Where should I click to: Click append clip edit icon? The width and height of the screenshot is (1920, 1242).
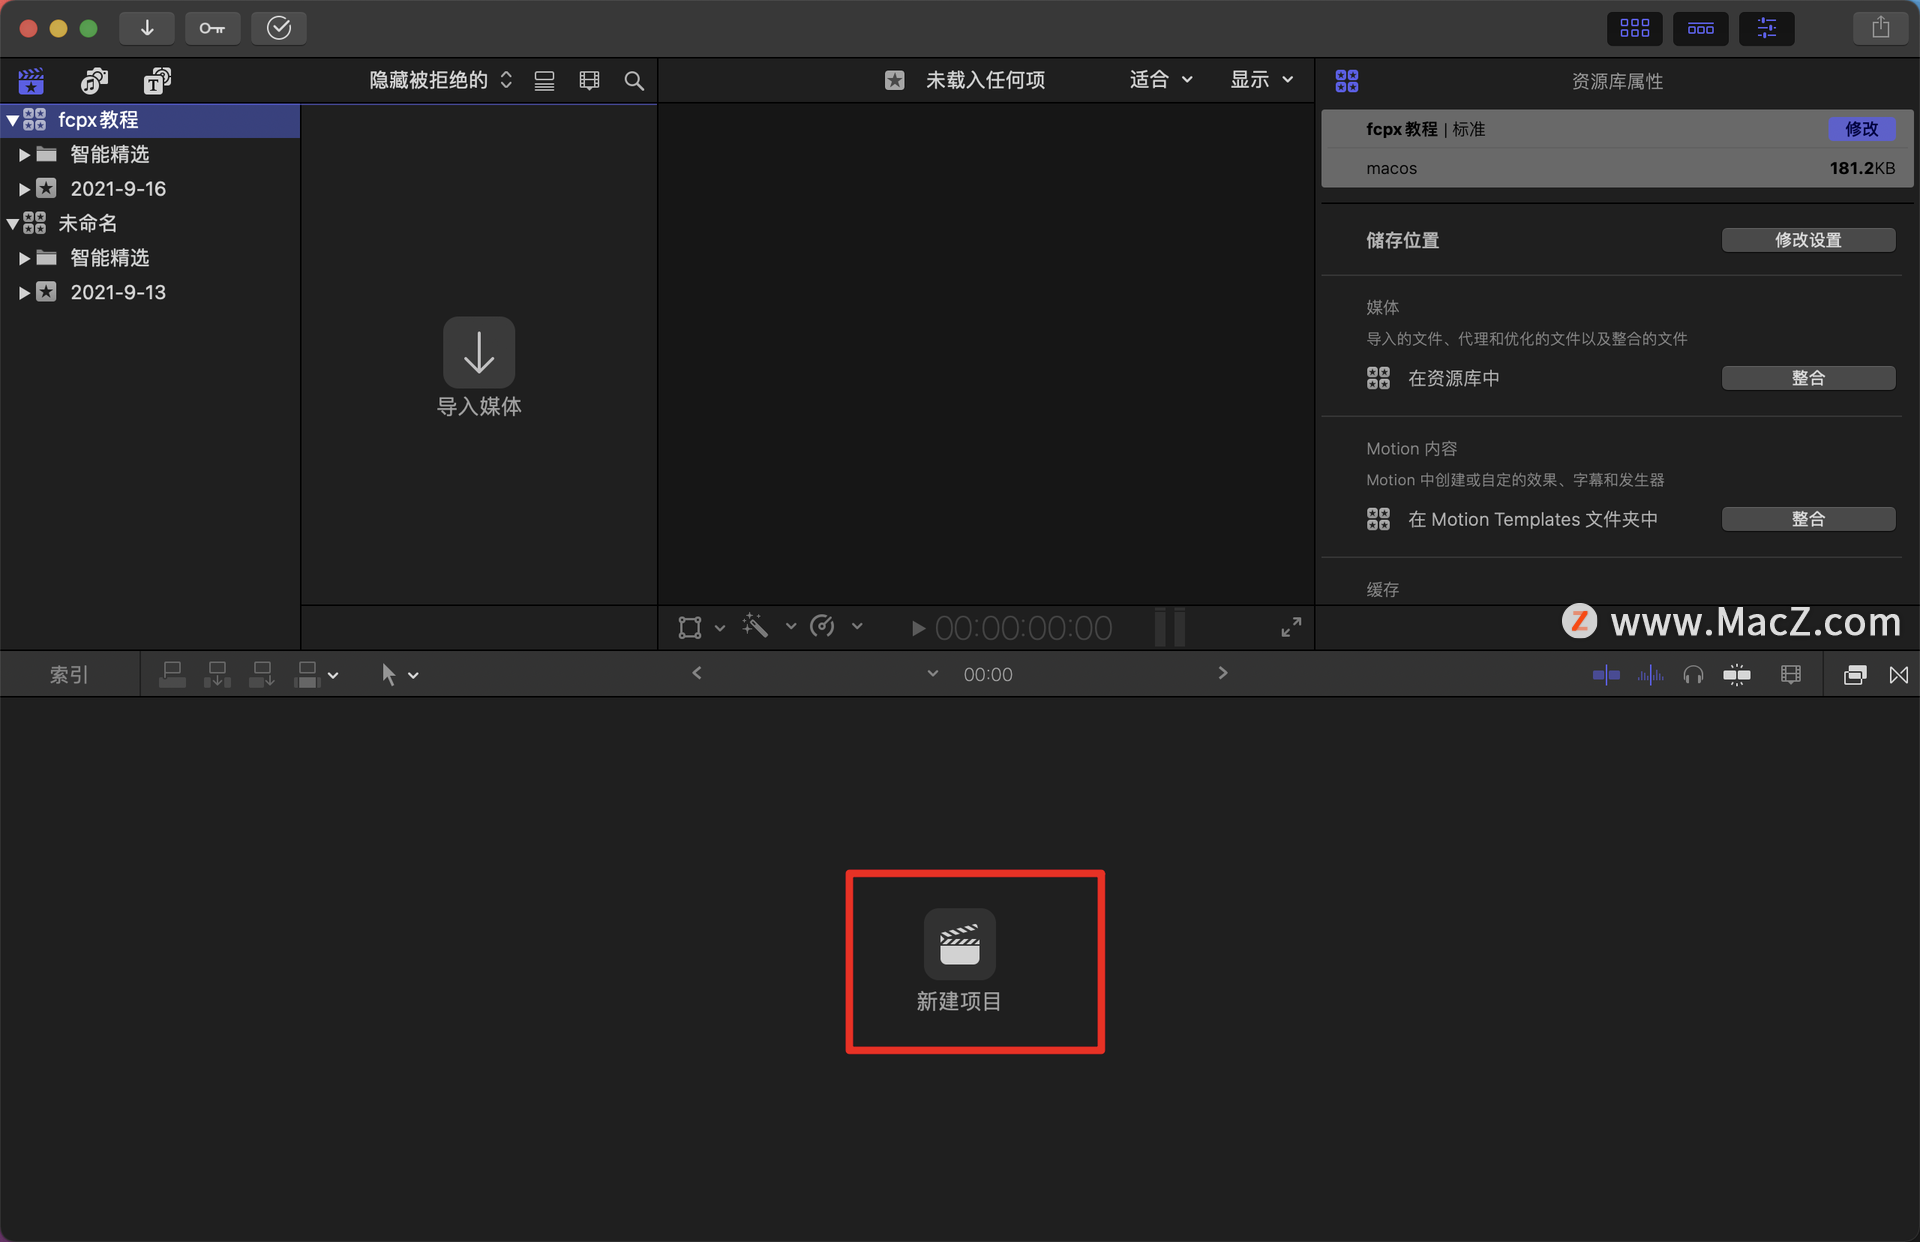pos(262,675)
